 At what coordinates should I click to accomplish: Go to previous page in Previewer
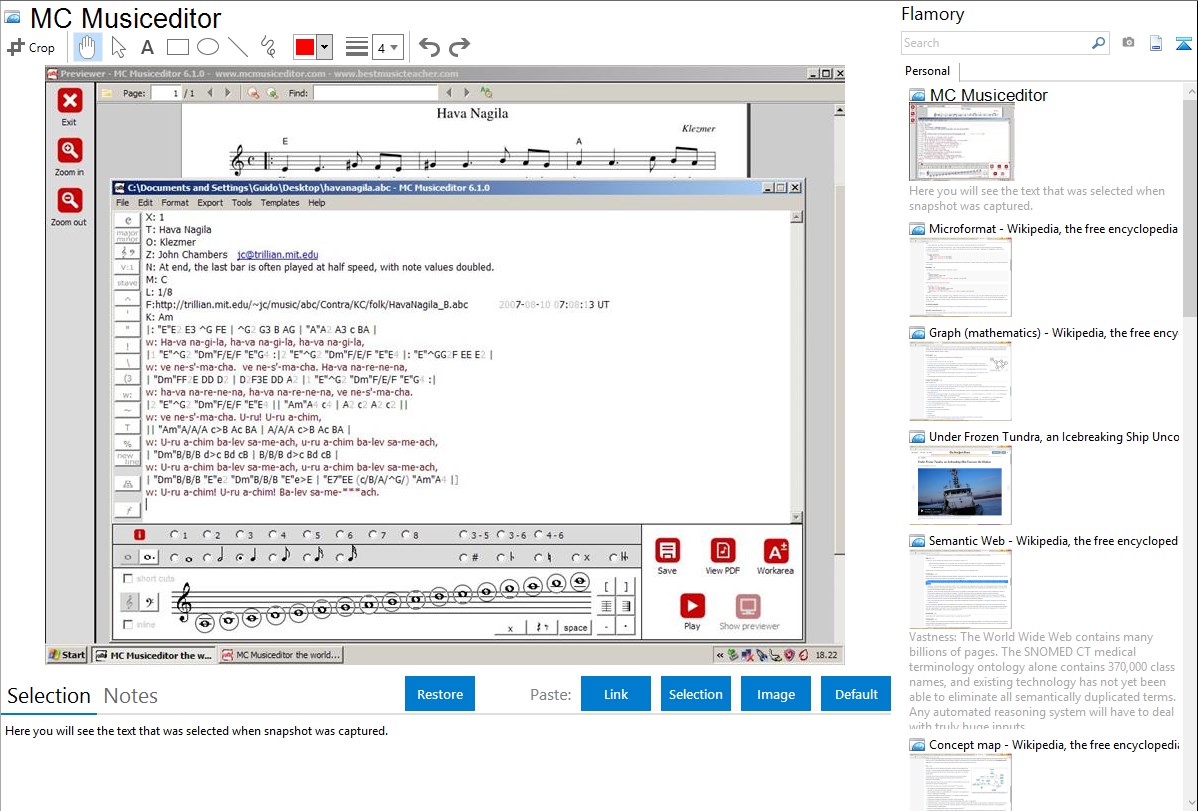211,93
